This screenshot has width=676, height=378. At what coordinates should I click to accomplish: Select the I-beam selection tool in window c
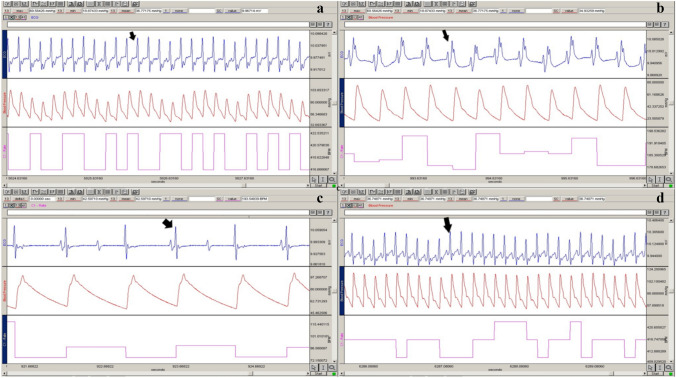(323, 367)
